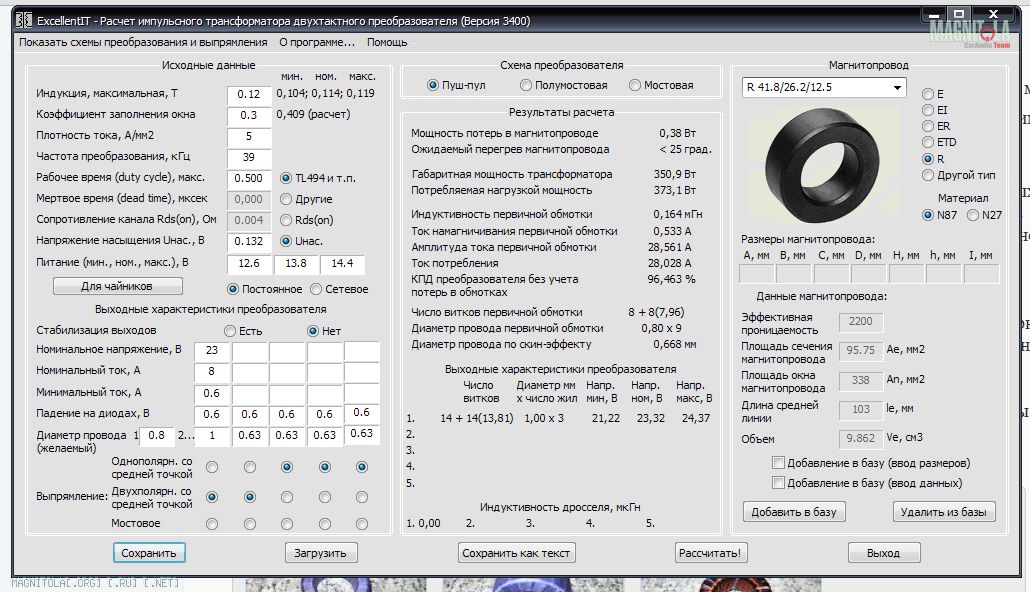Click the 'Частота преобразования' field with 39
This screenshot has height=592, width=1030.
249,158
